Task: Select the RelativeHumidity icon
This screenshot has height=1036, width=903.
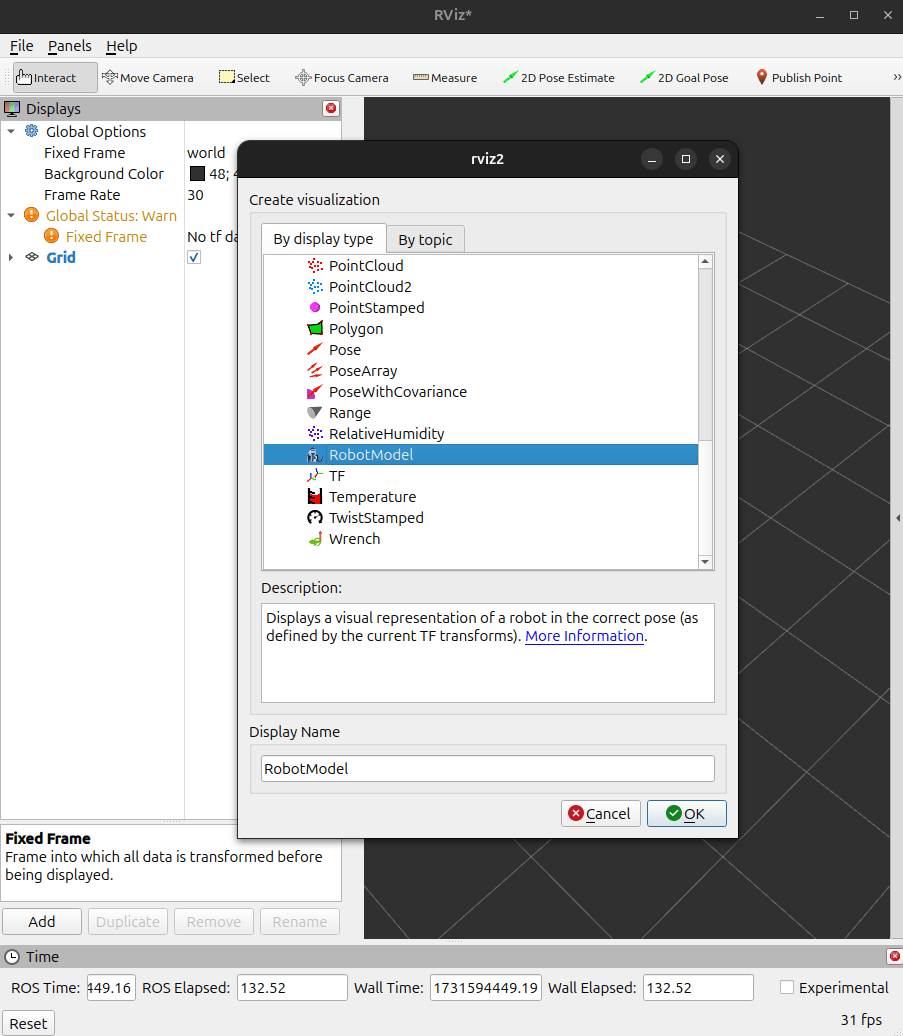Action: [315, 433]
